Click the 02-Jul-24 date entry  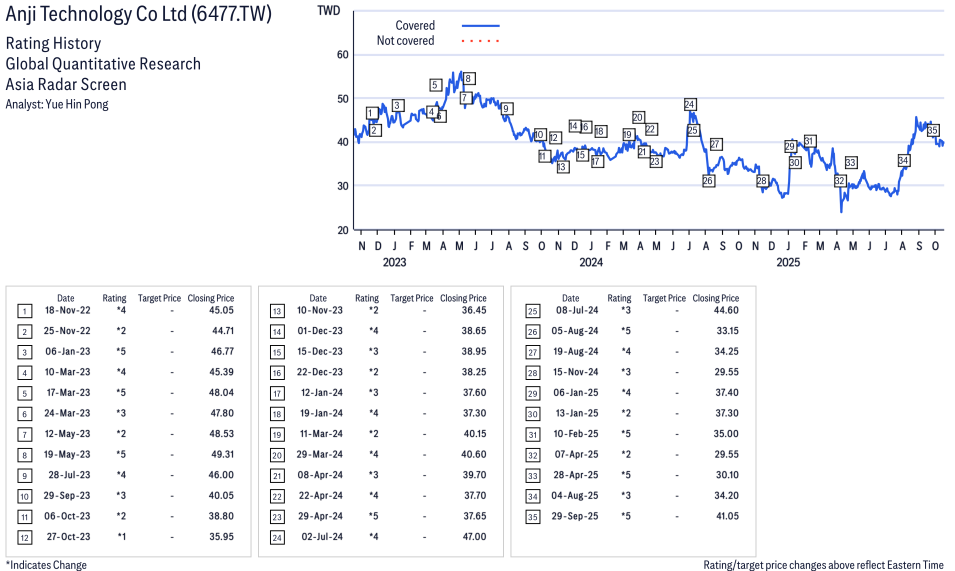[317, 537]
